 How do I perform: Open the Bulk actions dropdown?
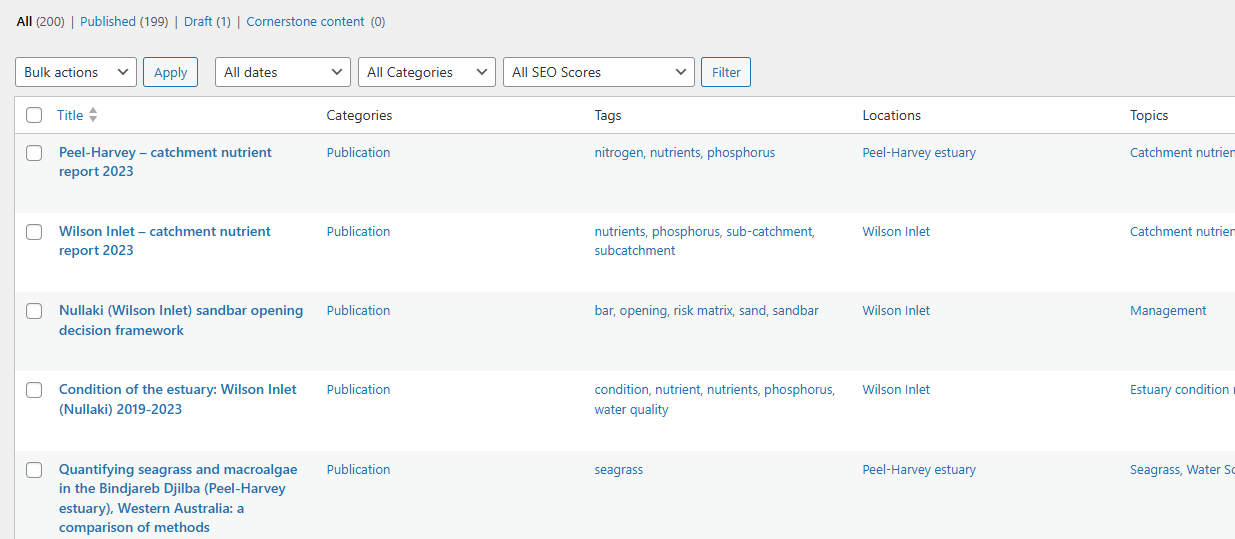click(x=76, y=72)
